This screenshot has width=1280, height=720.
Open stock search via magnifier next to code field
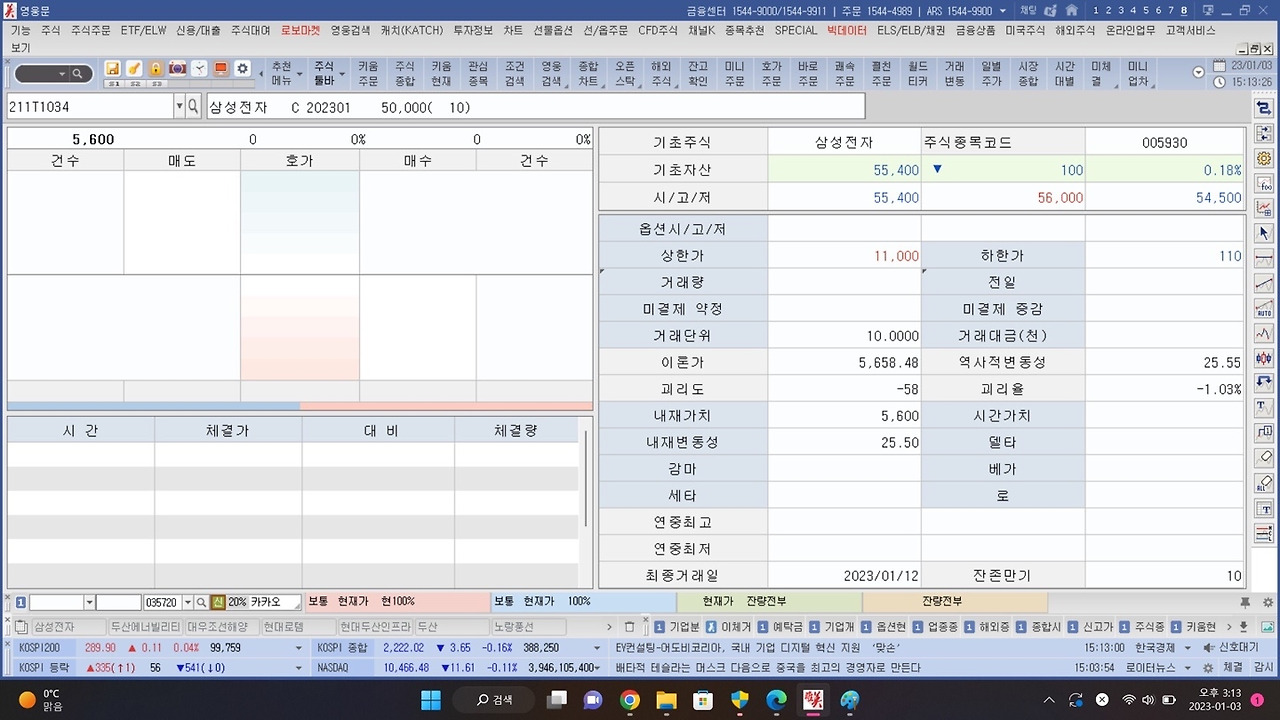pyautogui.click(x=193, y=107)
